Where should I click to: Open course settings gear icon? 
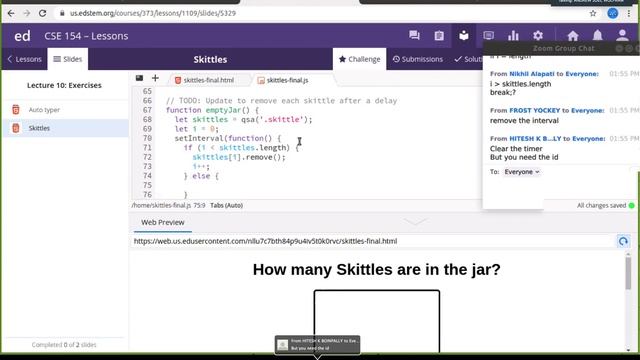538,36
